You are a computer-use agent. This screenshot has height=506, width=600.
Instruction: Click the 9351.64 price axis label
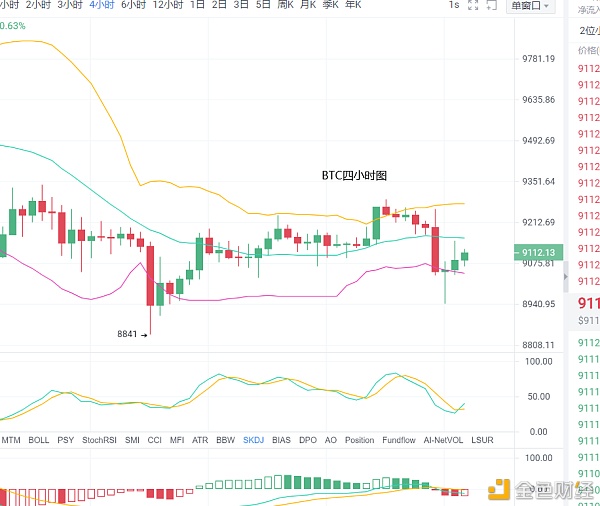point(539,181)
